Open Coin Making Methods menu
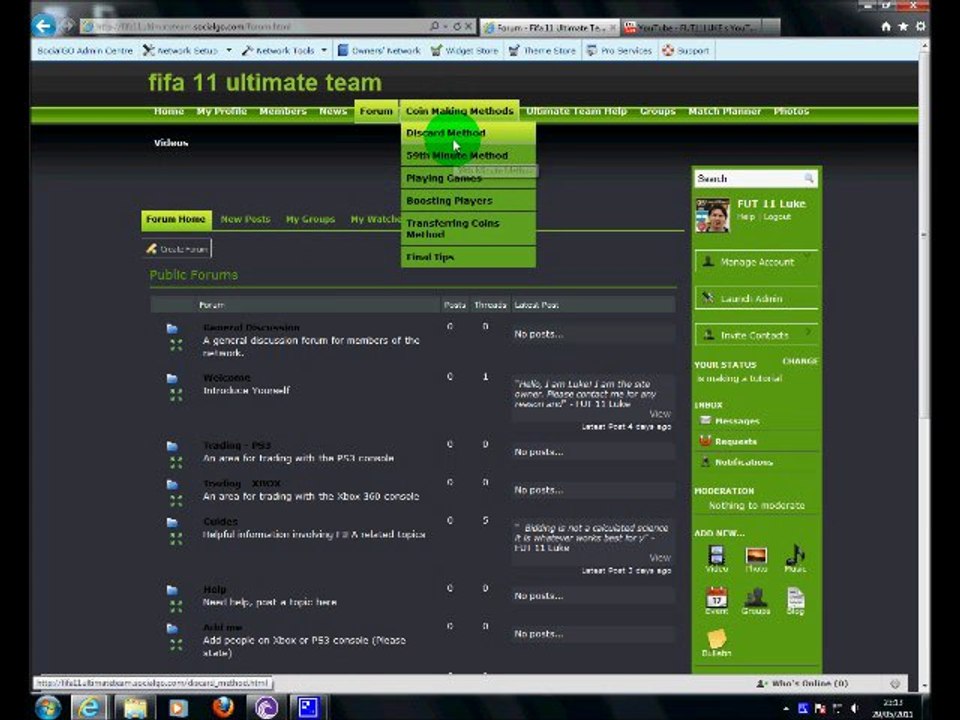 459,111
